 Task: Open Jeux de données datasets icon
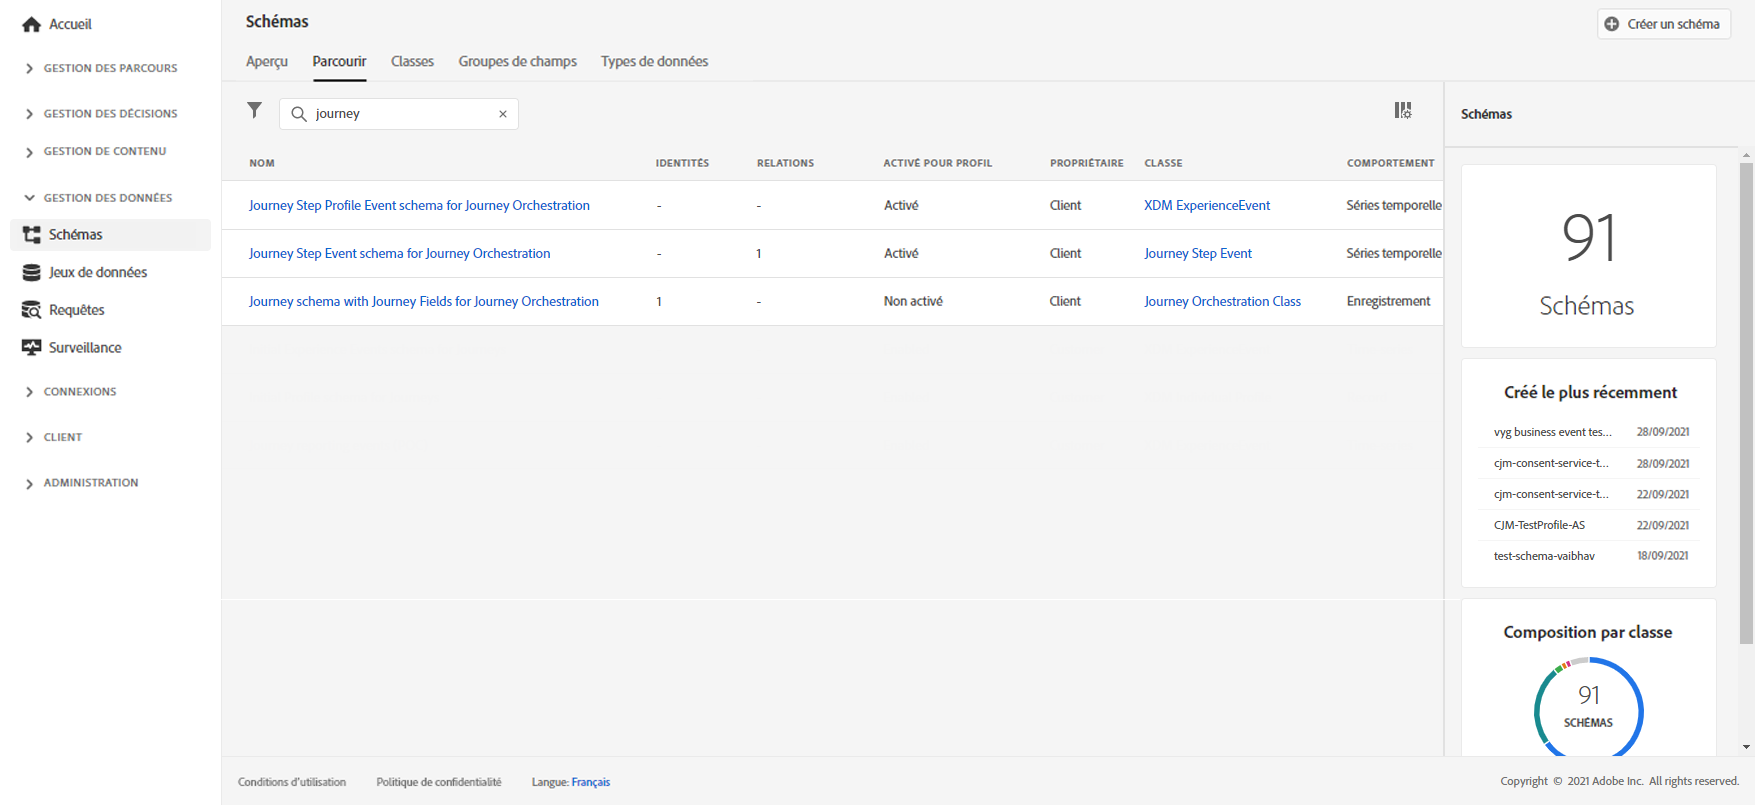pos(31,273)
